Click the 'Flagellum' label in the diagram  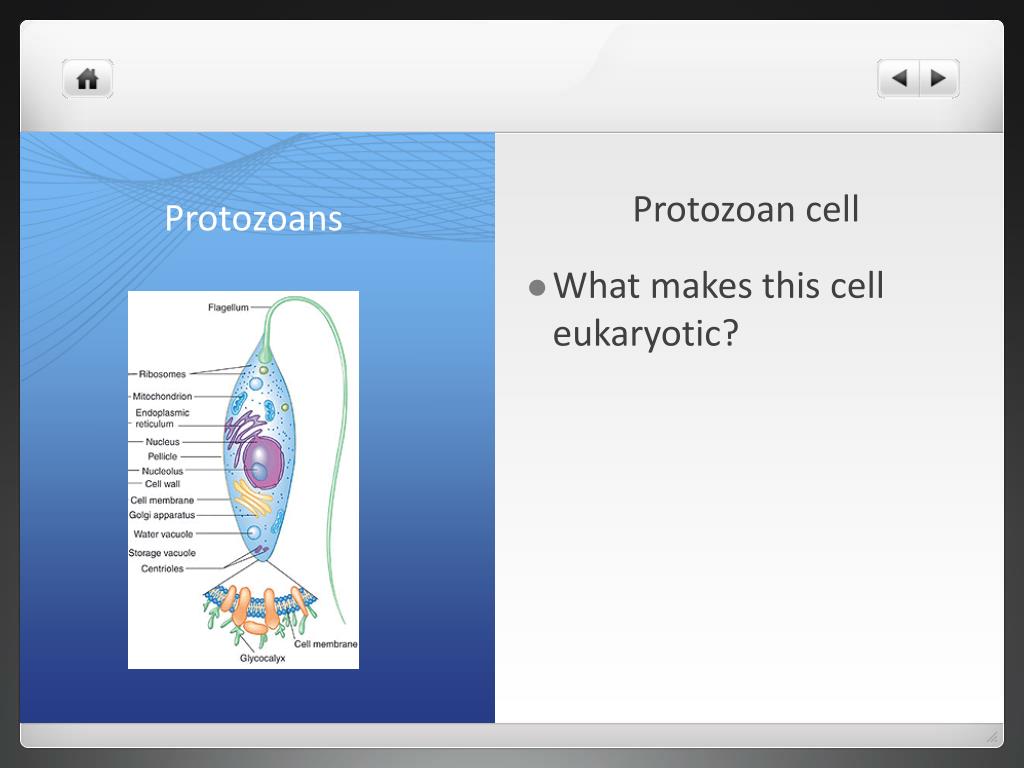pyautogui.click(x=228, y=307)
